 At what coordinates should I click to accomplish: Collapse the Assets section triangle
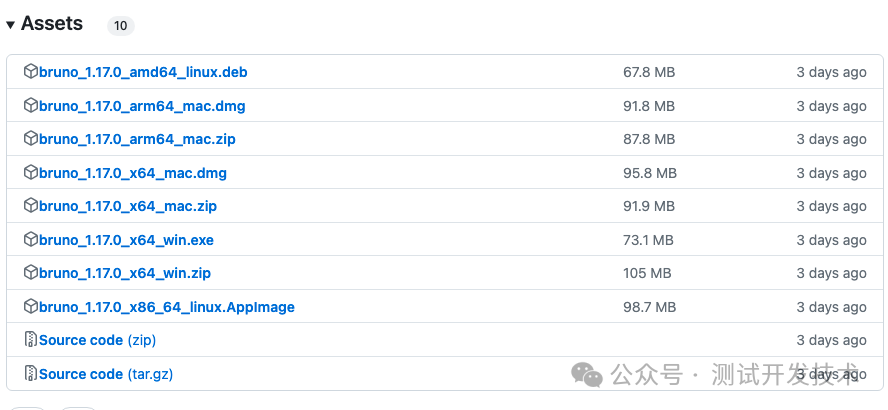click(x=10, y=25)
